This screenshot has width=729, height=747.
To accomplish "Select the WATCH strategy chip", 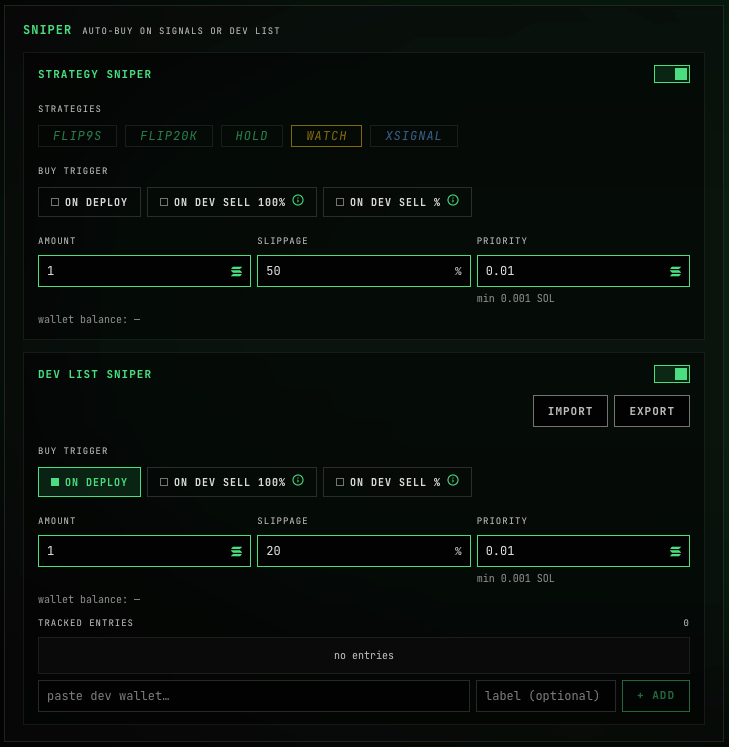I will point(326,136).
